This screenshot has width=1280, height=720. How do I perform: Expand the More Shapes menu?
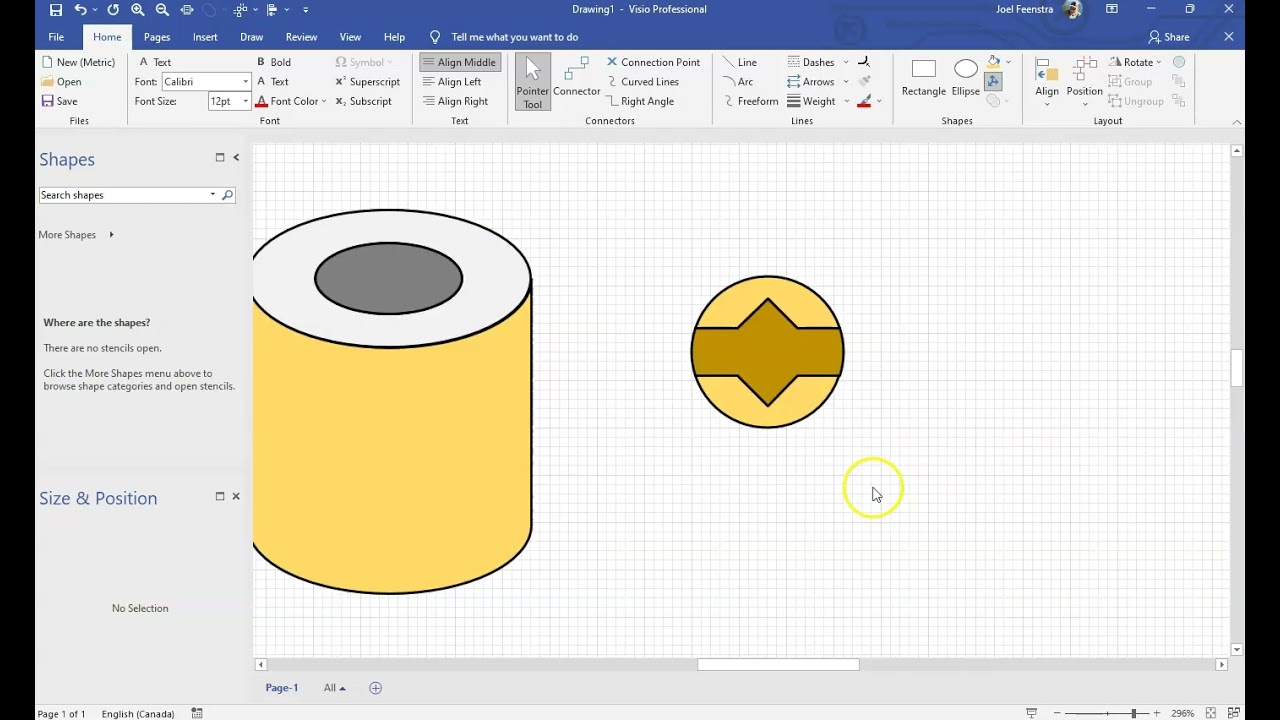tap(76, 235)
